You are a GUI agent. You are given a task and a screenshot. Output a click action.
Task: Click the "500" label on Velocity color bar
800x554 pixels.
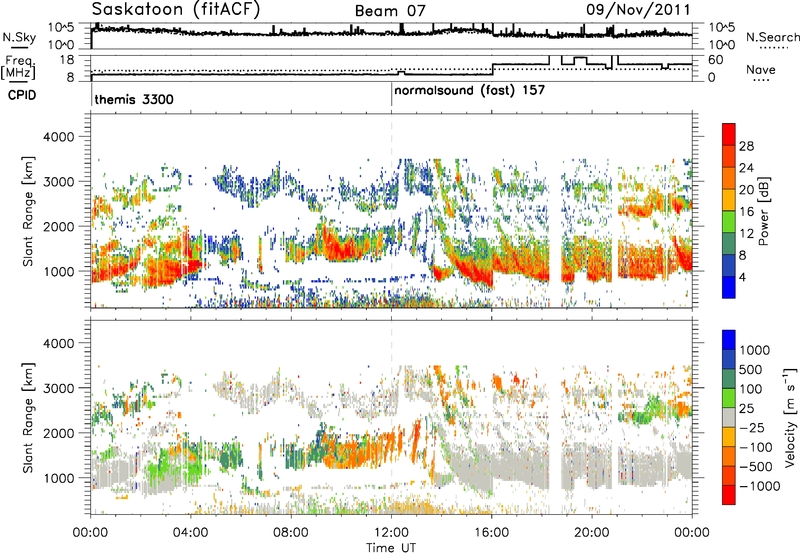coord(751,369)
